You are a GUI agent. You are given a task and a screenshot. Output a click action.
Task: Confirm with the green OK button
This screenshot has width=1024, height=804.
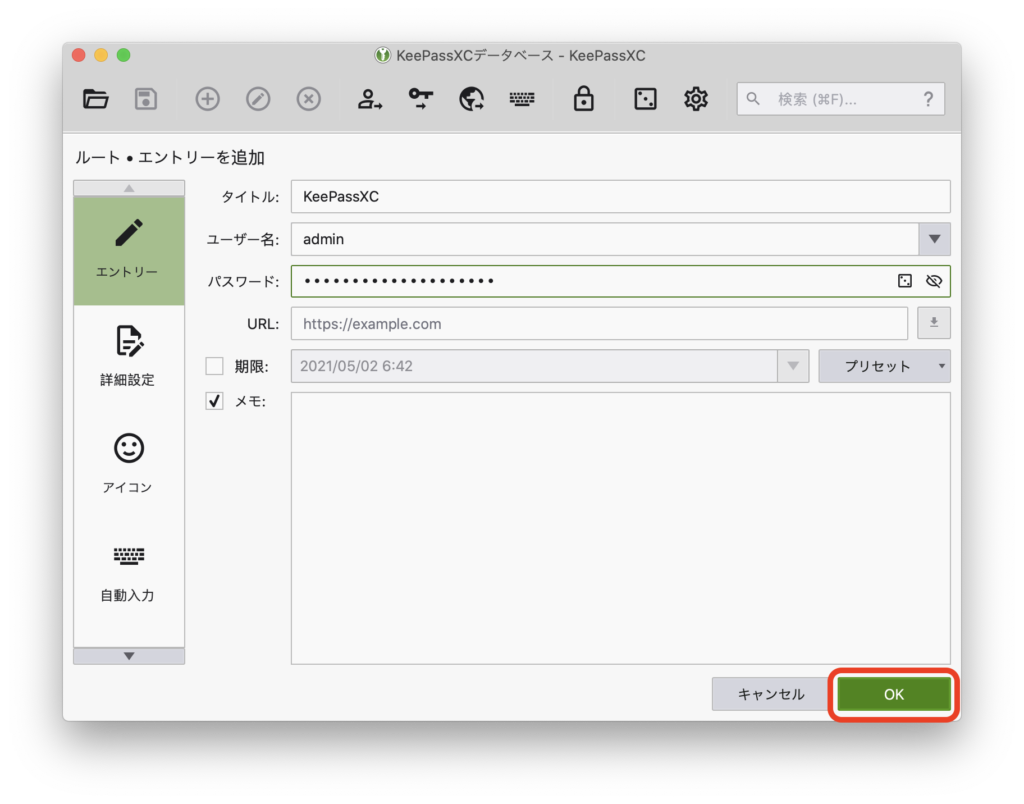pos(893,694)
